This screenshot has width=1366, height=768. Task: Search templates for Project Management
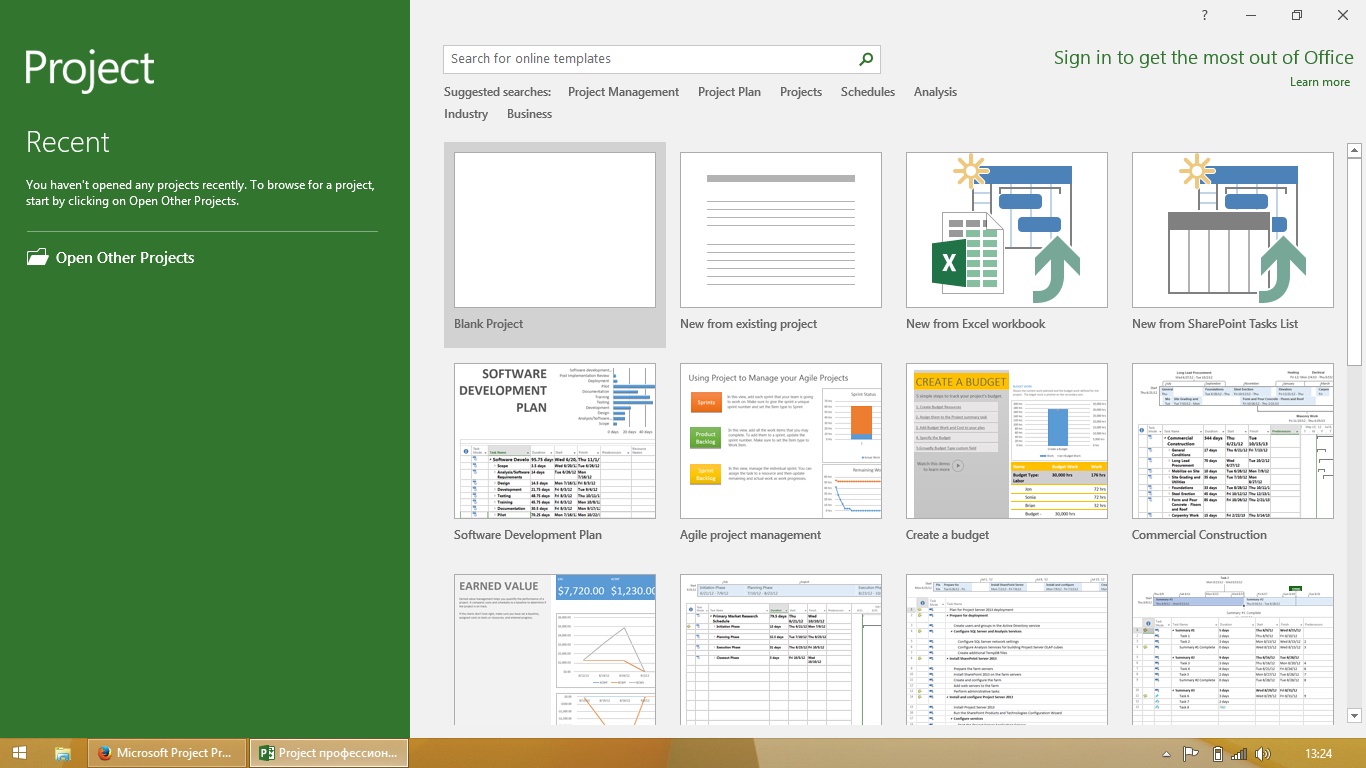coord(623,91)
